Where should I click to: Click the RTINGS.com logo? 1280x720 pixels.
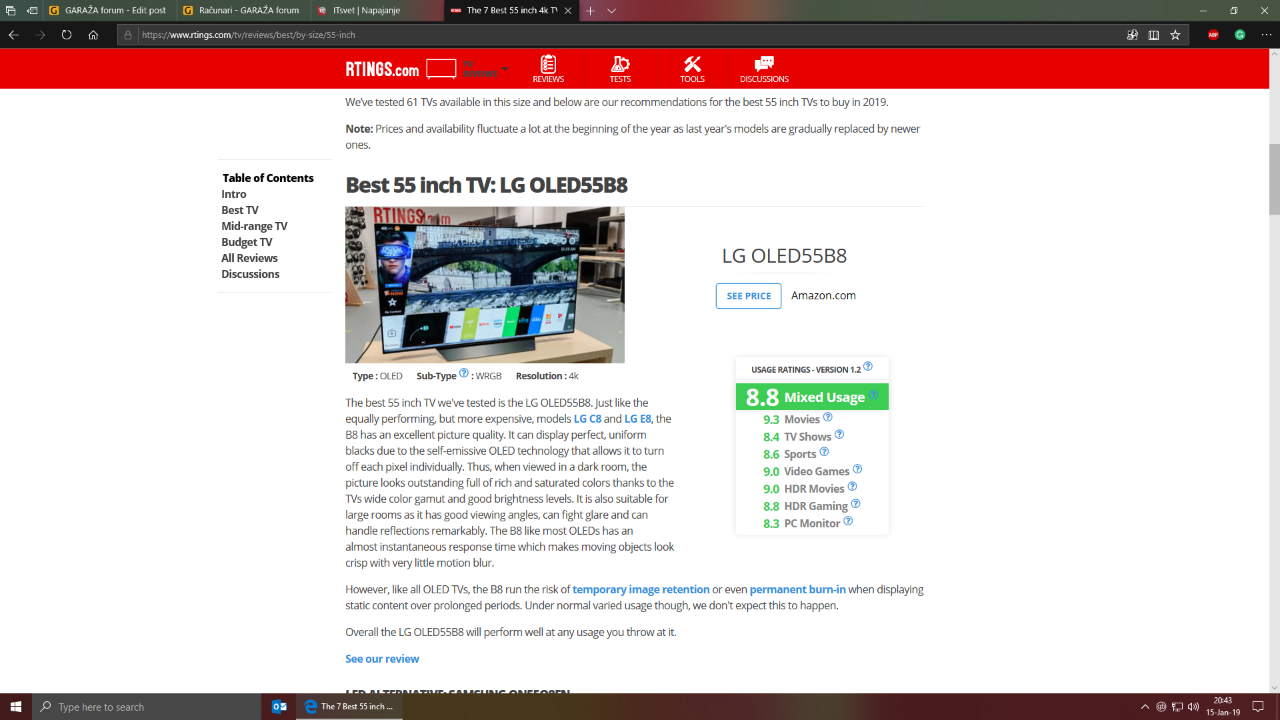click(382, 70)
